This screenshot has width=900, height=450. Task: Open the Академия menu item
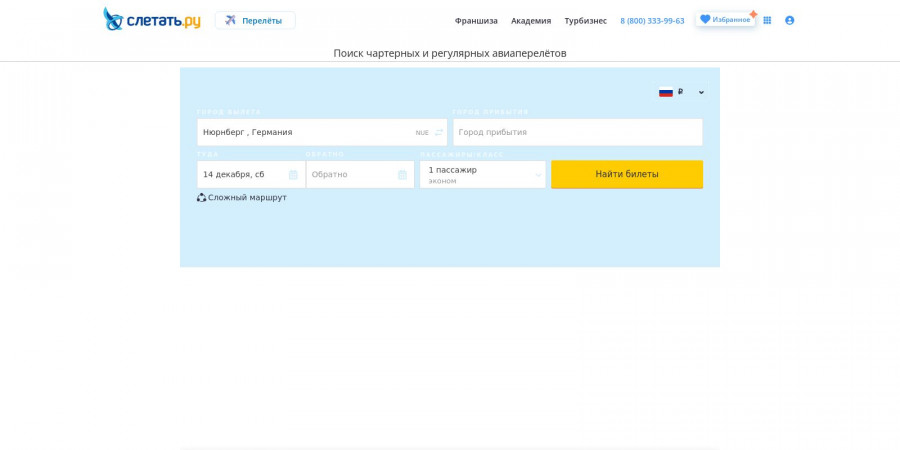(x=531, y=21)
